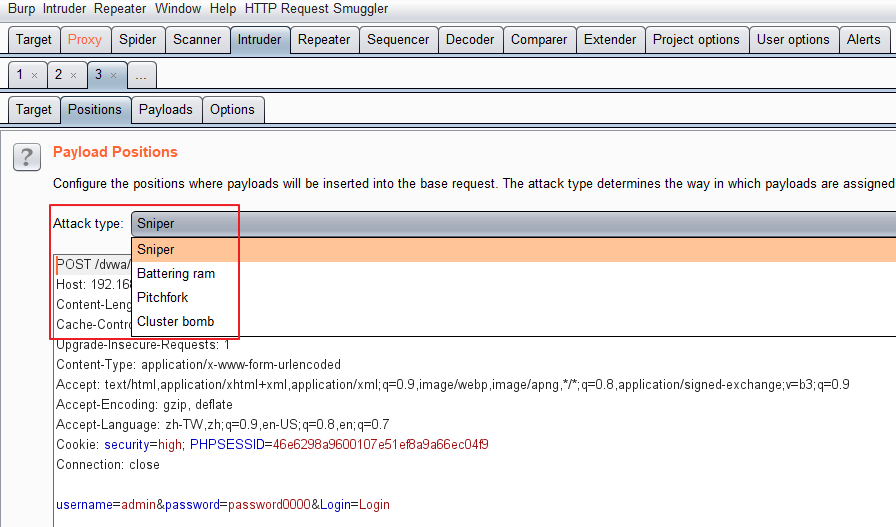The height and width of the screenshot is (527, 896).
Task: Switch to the Spider tab
Action: pos(137,39)
